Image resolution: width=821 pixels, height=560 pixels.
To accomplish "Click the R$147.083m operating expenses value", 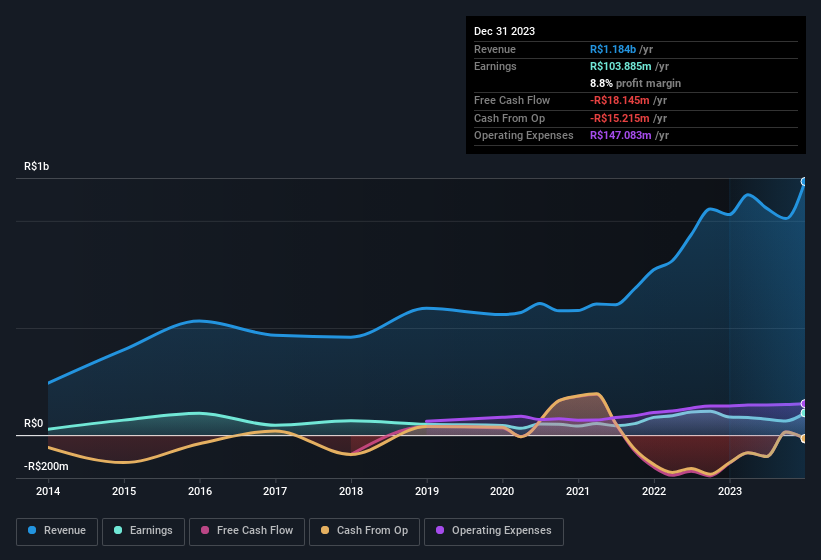I will tap(620, 136).
